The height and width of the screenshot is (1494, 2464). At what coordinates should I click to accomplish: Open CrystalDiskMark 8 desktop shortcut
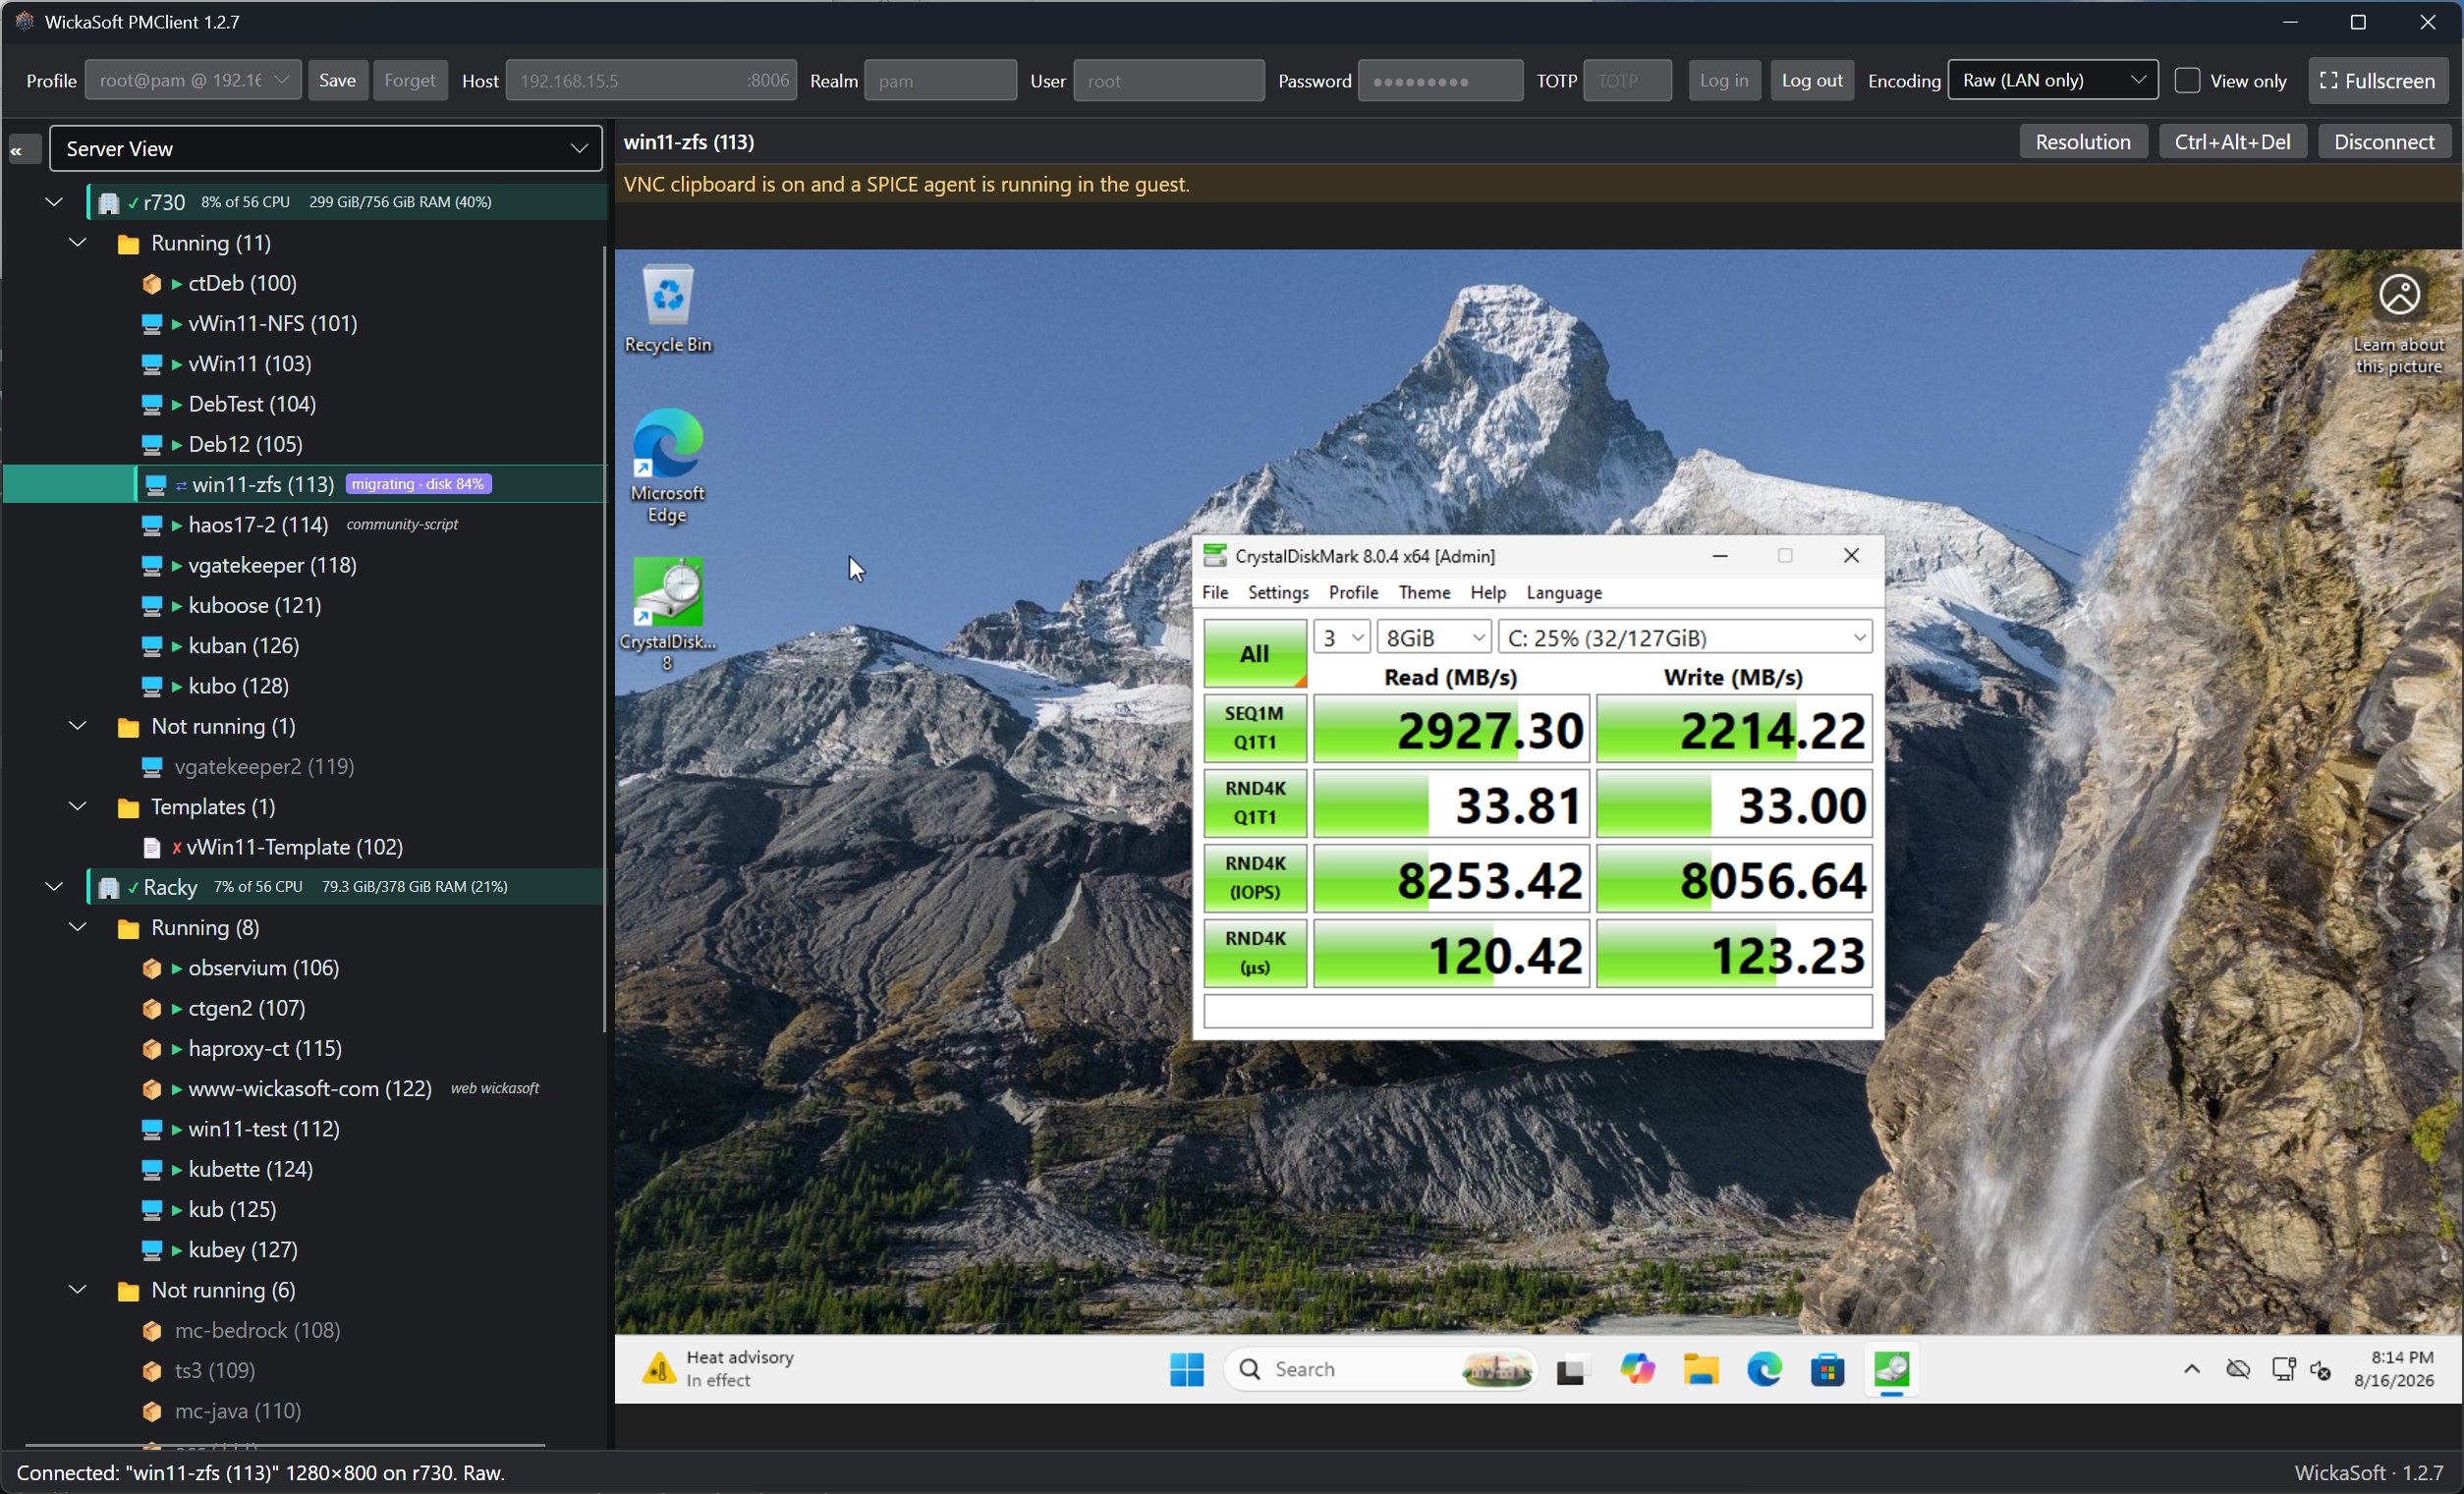[667, 613]
